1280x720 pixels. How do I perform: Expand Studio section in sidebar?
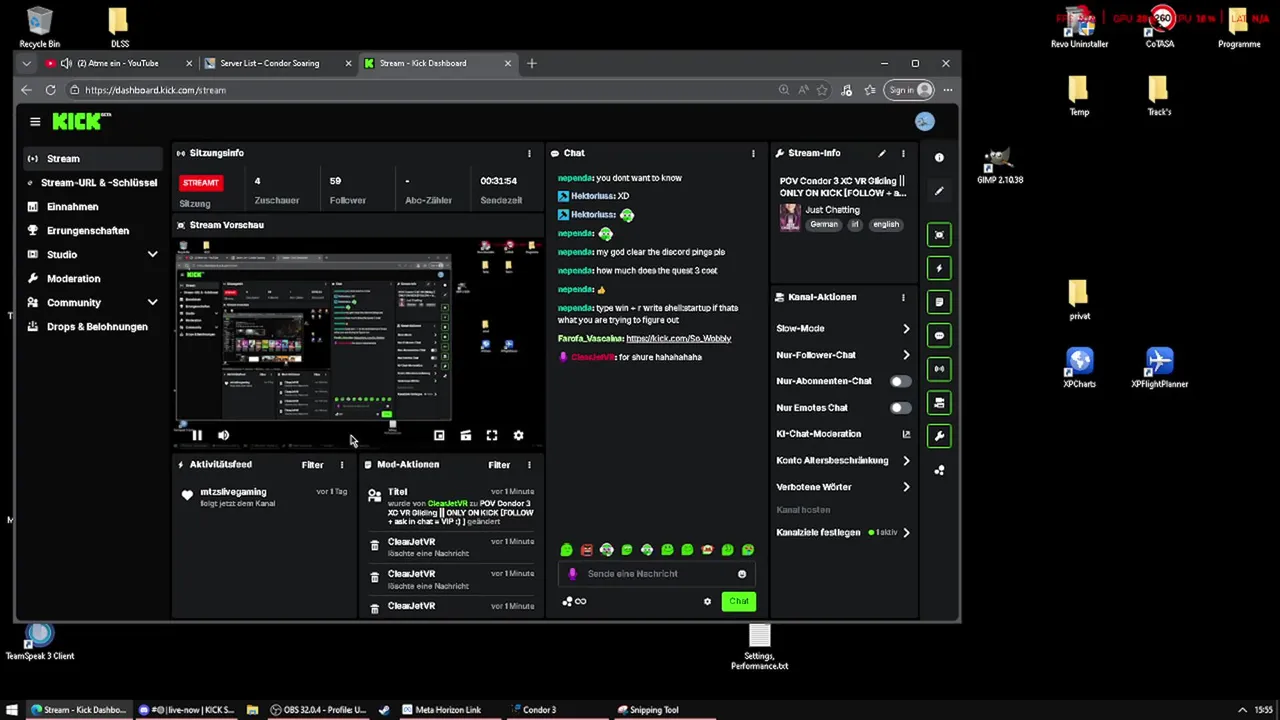(x=152, y=255)
